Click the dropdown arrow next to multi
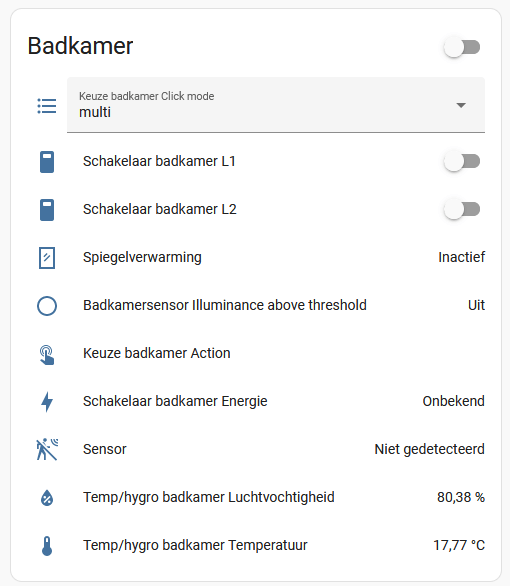Image resolution: width=510 pixels, height=586 pixels. point(461,105)
